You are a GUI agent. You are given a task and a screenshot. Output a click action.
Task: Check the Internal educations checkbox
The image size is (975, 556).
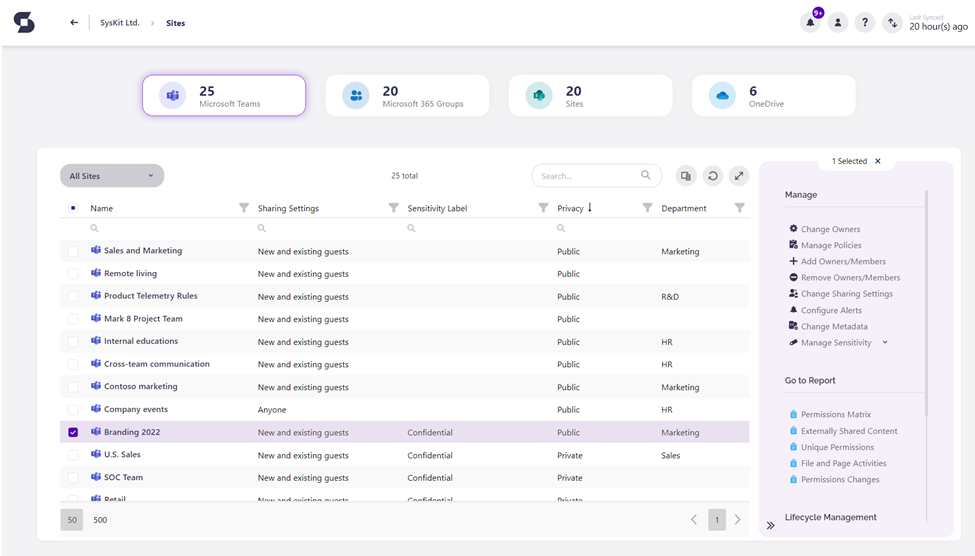tap(73, 341)
